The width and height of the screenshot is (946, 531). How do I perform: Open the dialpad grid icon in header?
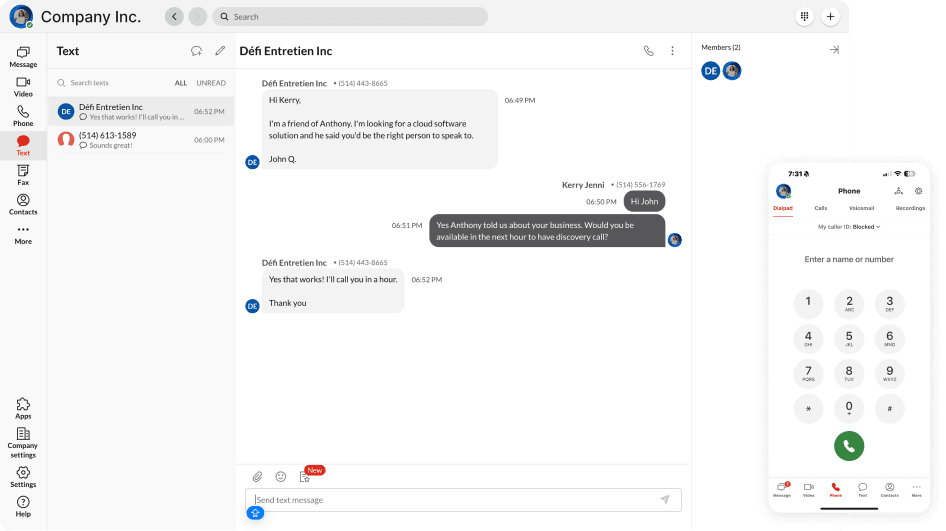tap(804, 17)
